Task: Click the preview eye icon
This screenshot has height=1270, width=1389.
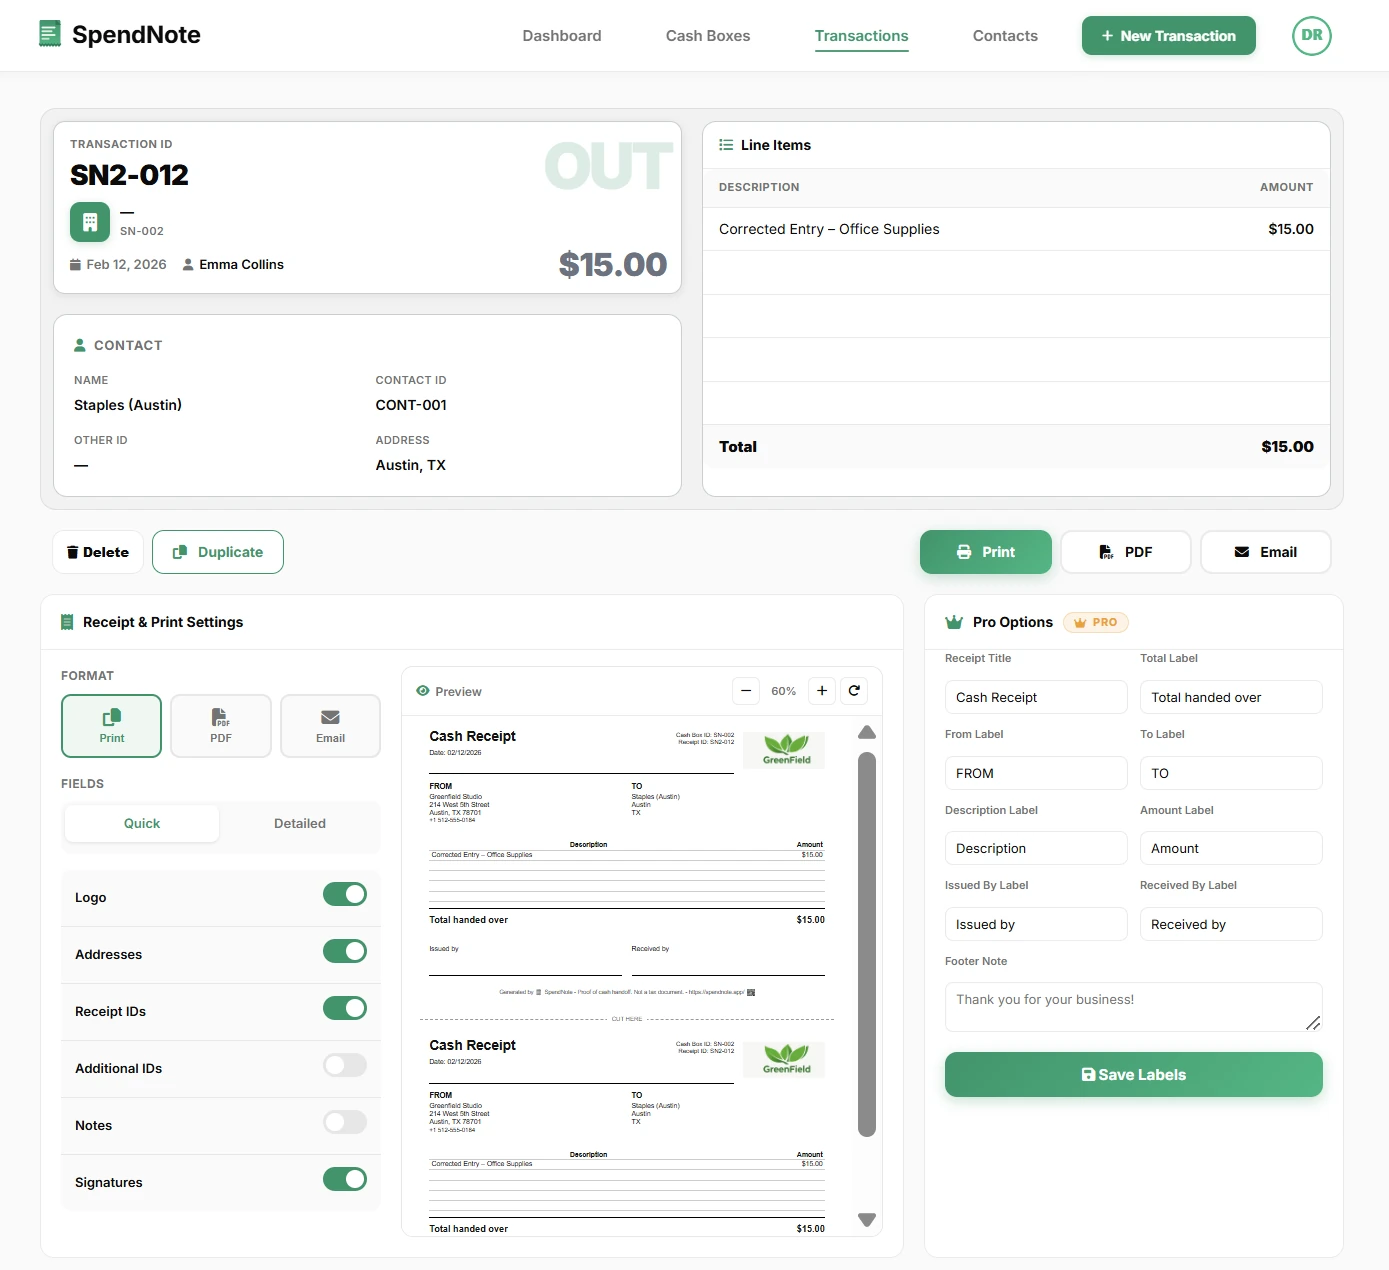Action: [x=423, y=691]
